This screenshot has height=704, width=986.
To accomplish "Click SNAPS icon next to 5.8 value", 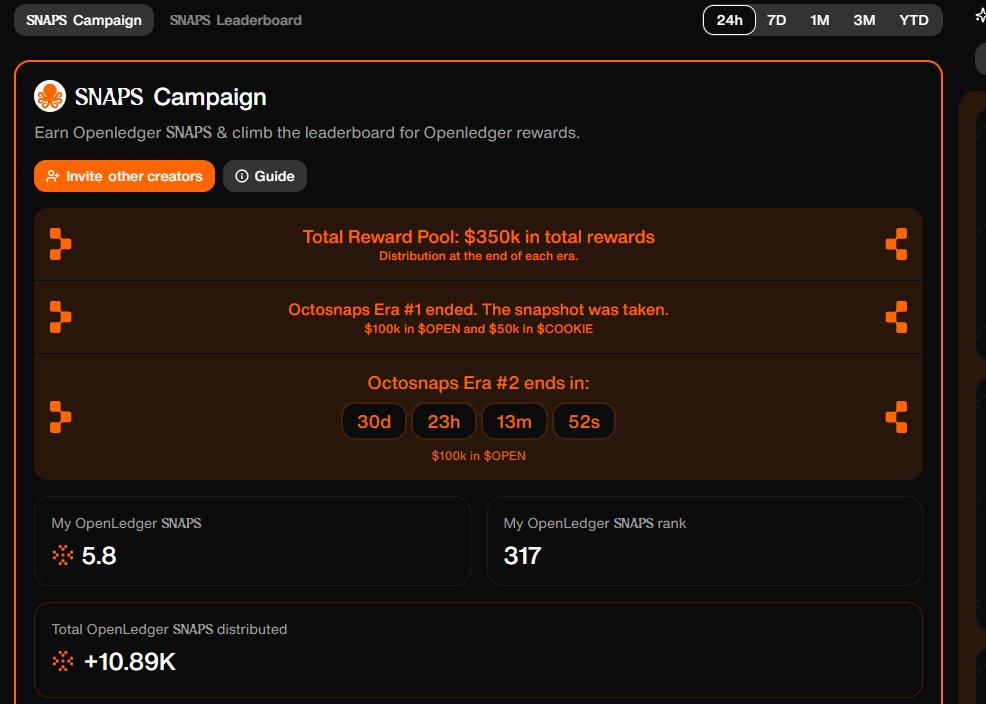I will (x=63, y=555).
